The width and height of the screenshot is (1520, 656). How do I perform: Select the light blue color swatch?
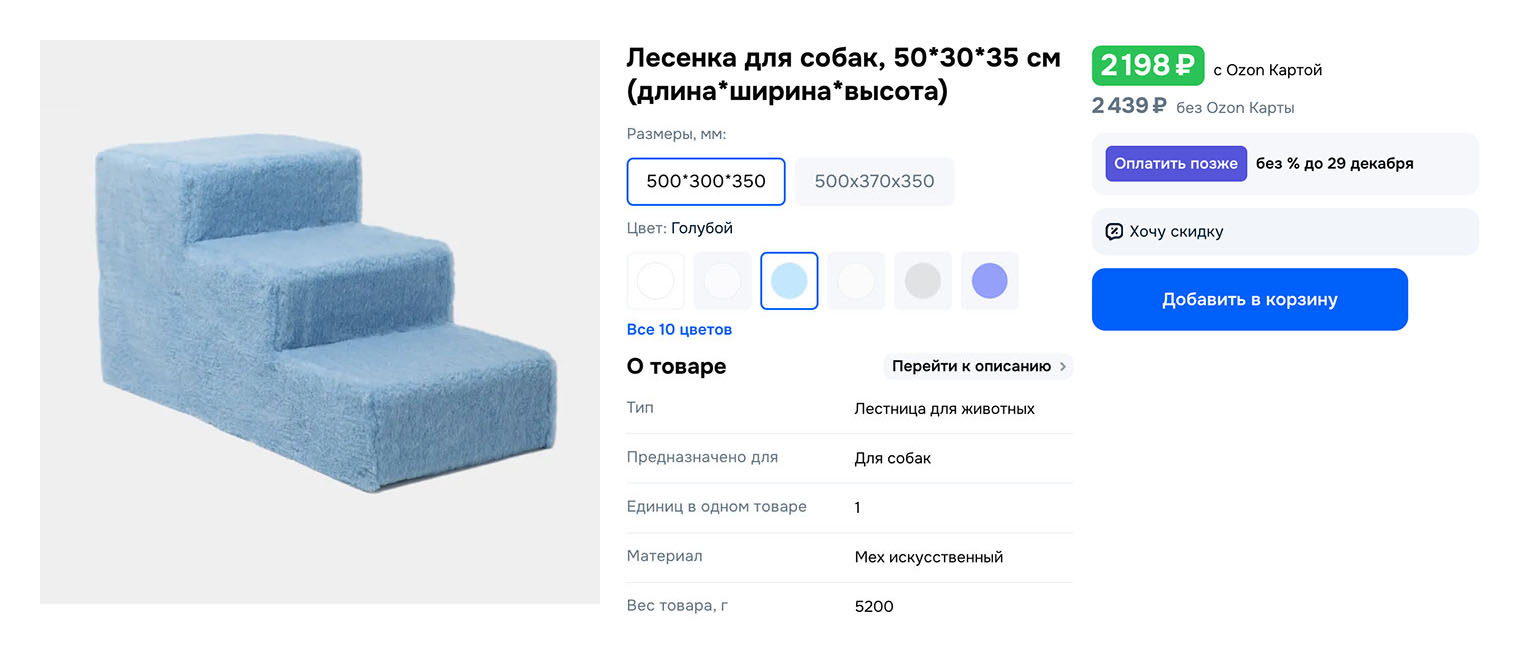(789, 281)
